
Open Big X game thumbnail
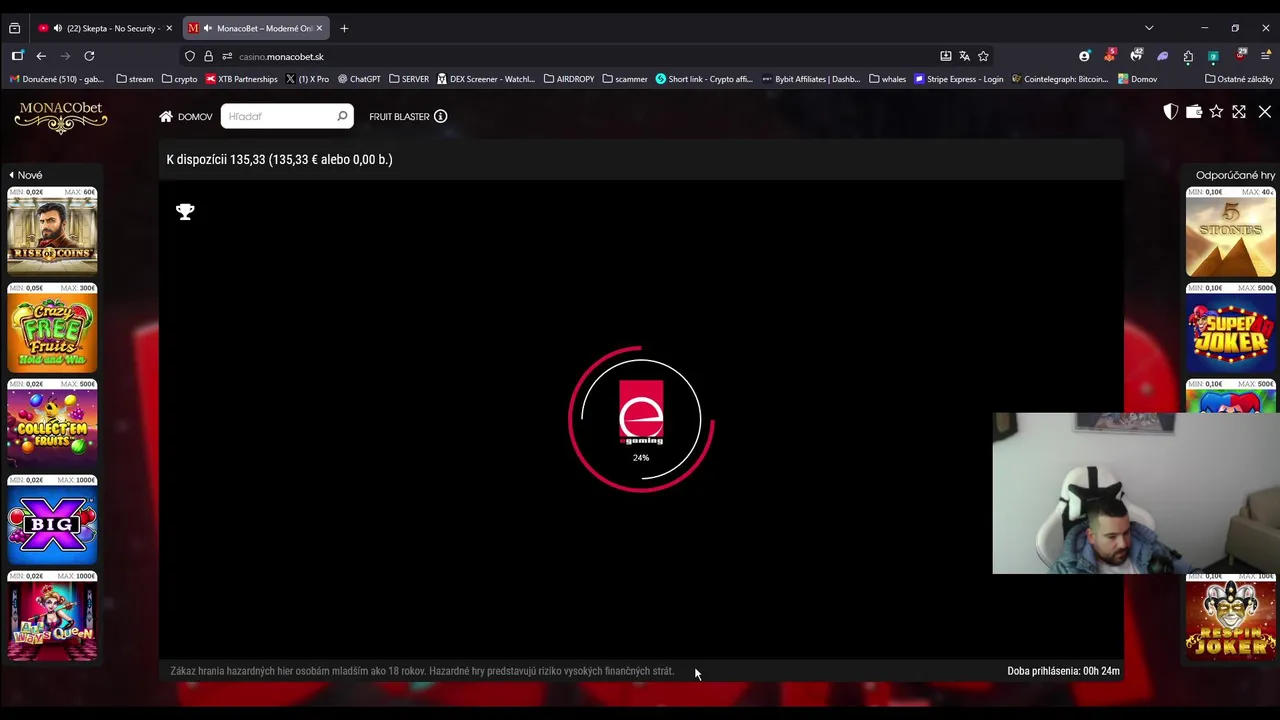[x=52, y=519]
